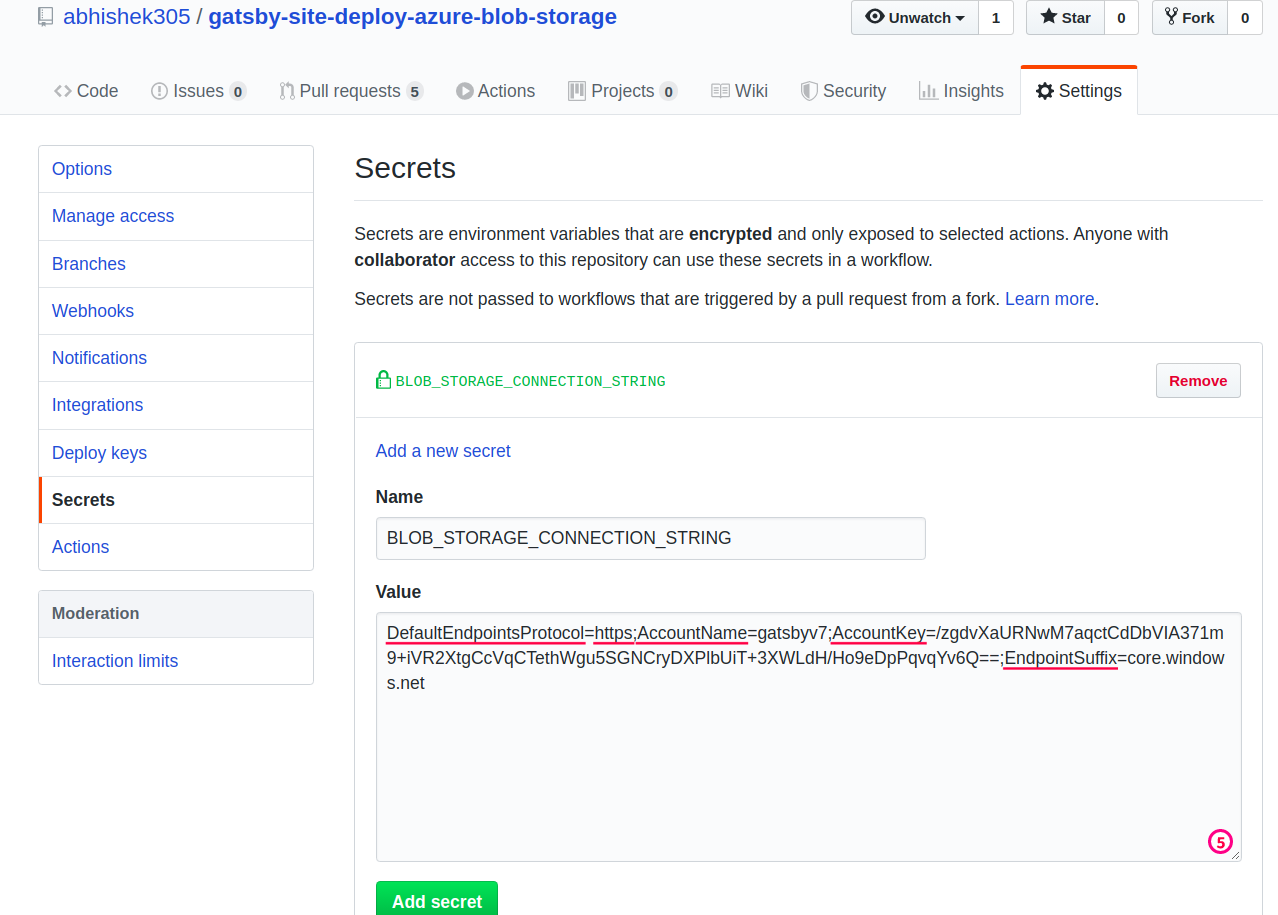This screenshot has width=1278, height=915.
Task: Open the Unwatch dropdown
Action: (914, 18)
